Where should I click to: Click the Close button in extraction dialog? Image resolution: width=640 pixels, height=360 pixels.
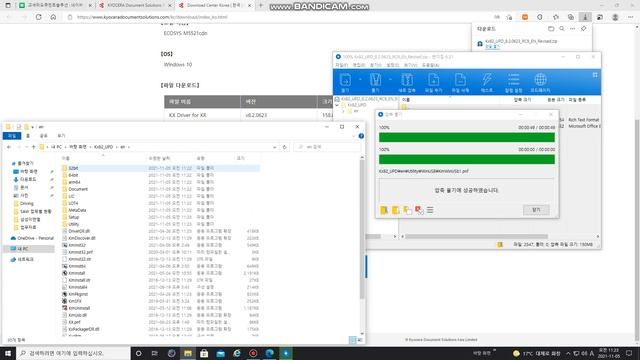pos(536,210)
